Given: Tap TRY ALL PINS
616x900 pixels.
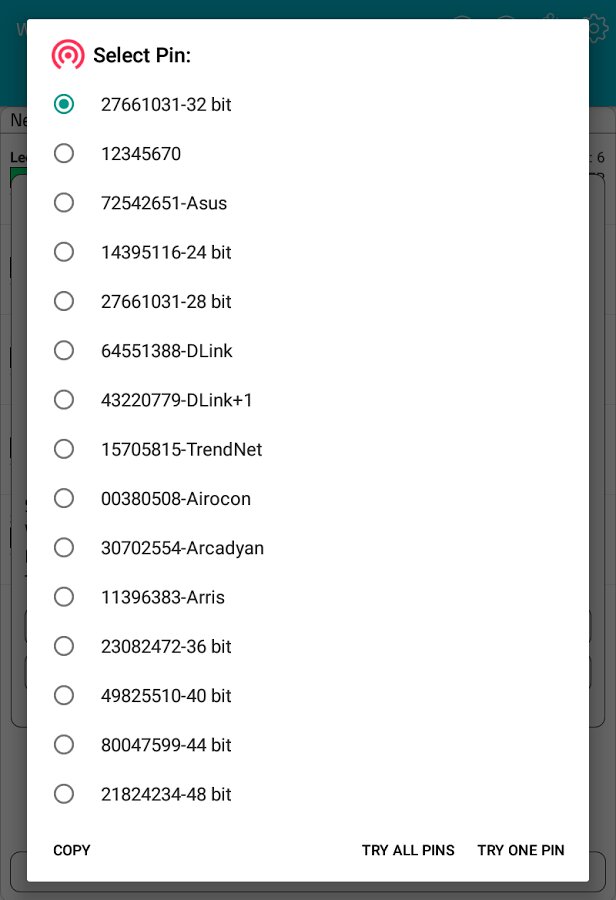Looking at the screenshot, I should tap(408, 850).
